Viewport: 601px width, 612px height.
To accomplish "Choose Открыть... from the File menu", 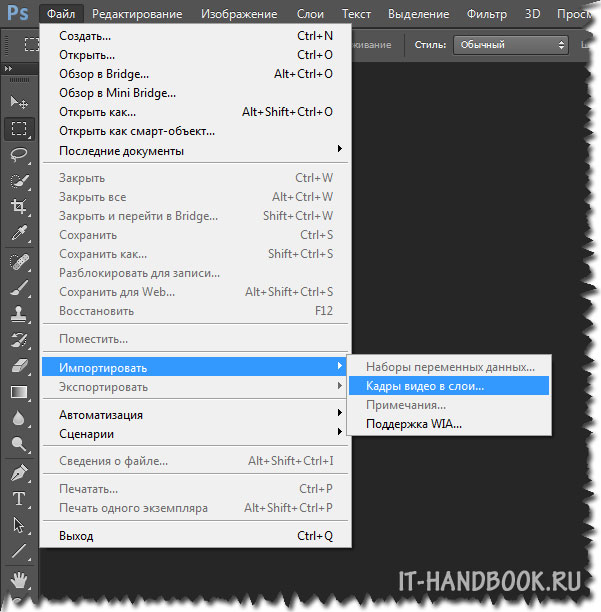I will tap(195, 55).
